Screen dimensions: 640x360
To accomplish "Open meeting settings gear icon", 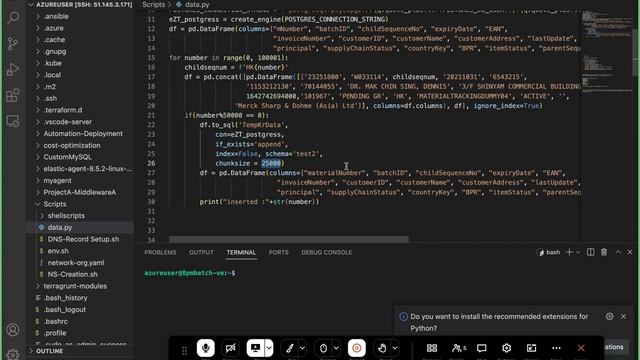I will (x=507, y=348).
